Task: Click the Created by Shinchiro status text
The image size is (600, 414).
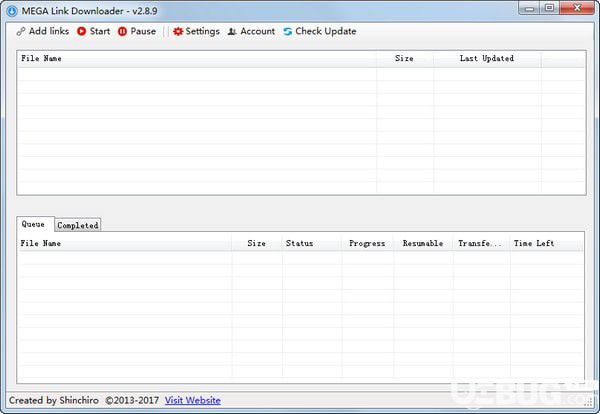Action: coord(54,400)
